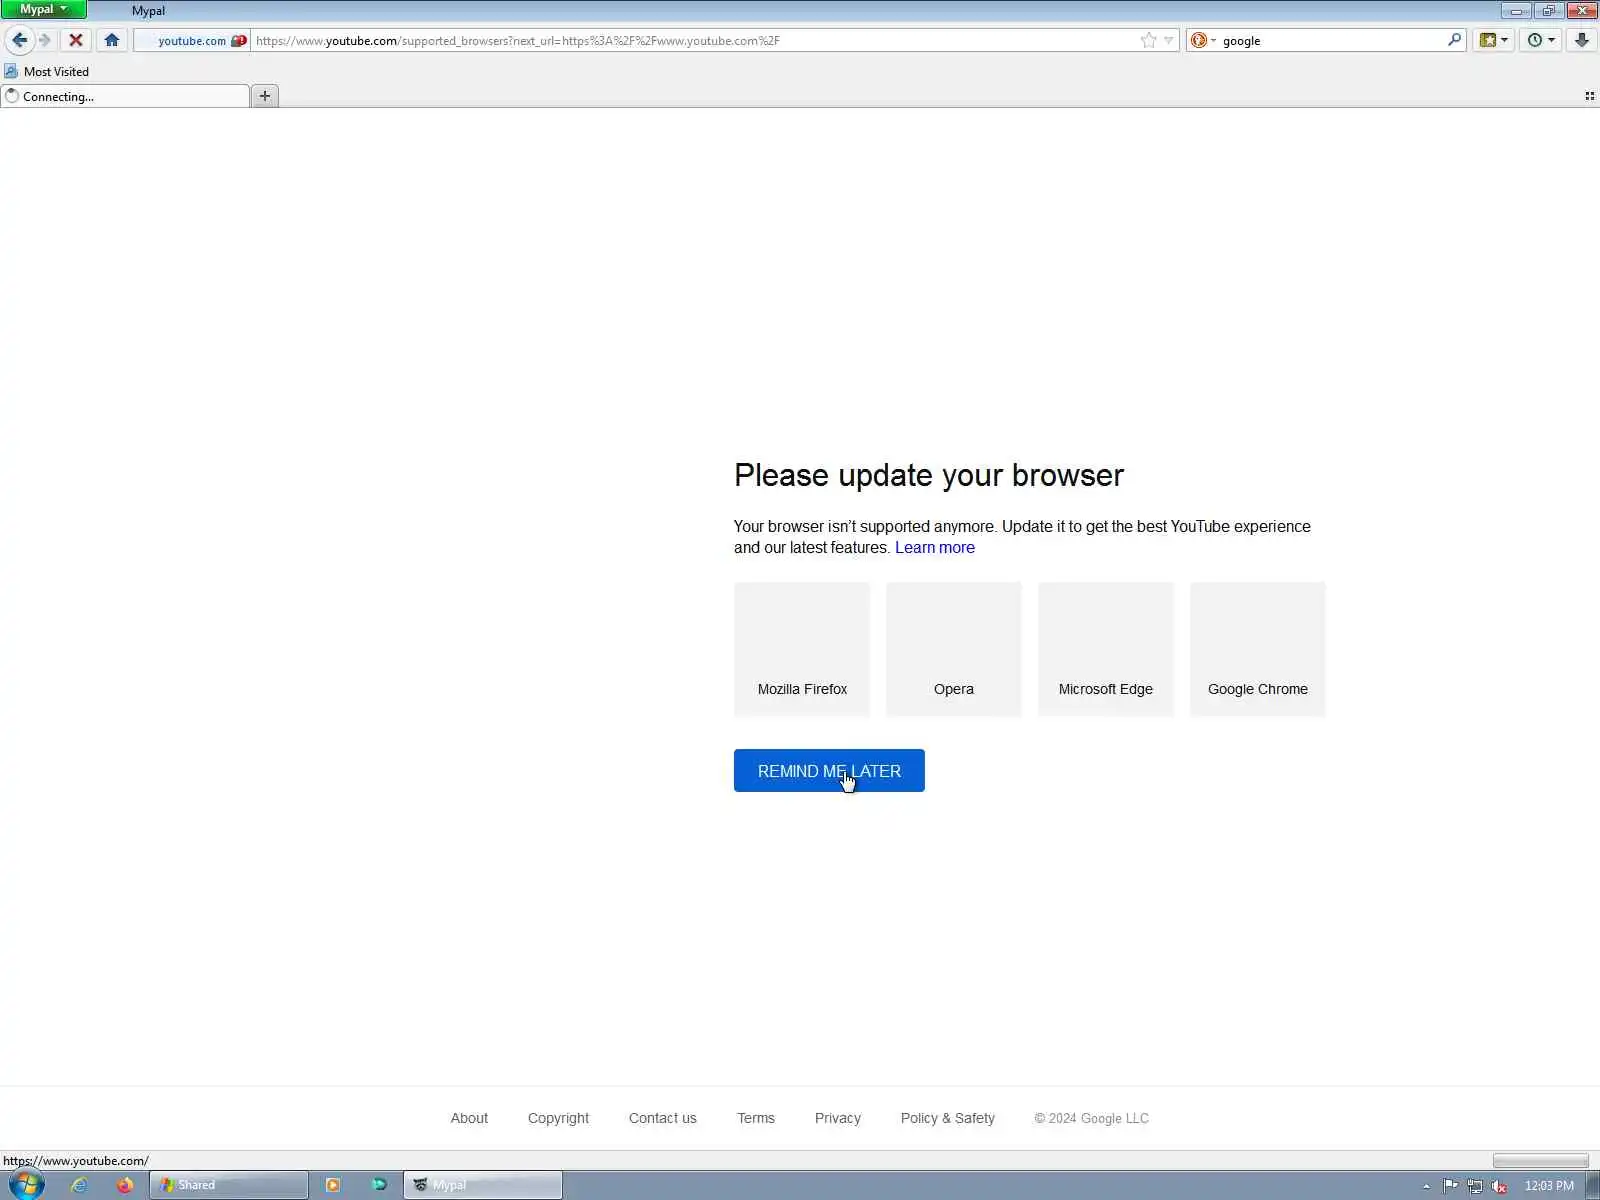Go forward using the forward arrow button
Image resolution: width=1600 pixels, height=1200 pixels.
pos(45,40)
